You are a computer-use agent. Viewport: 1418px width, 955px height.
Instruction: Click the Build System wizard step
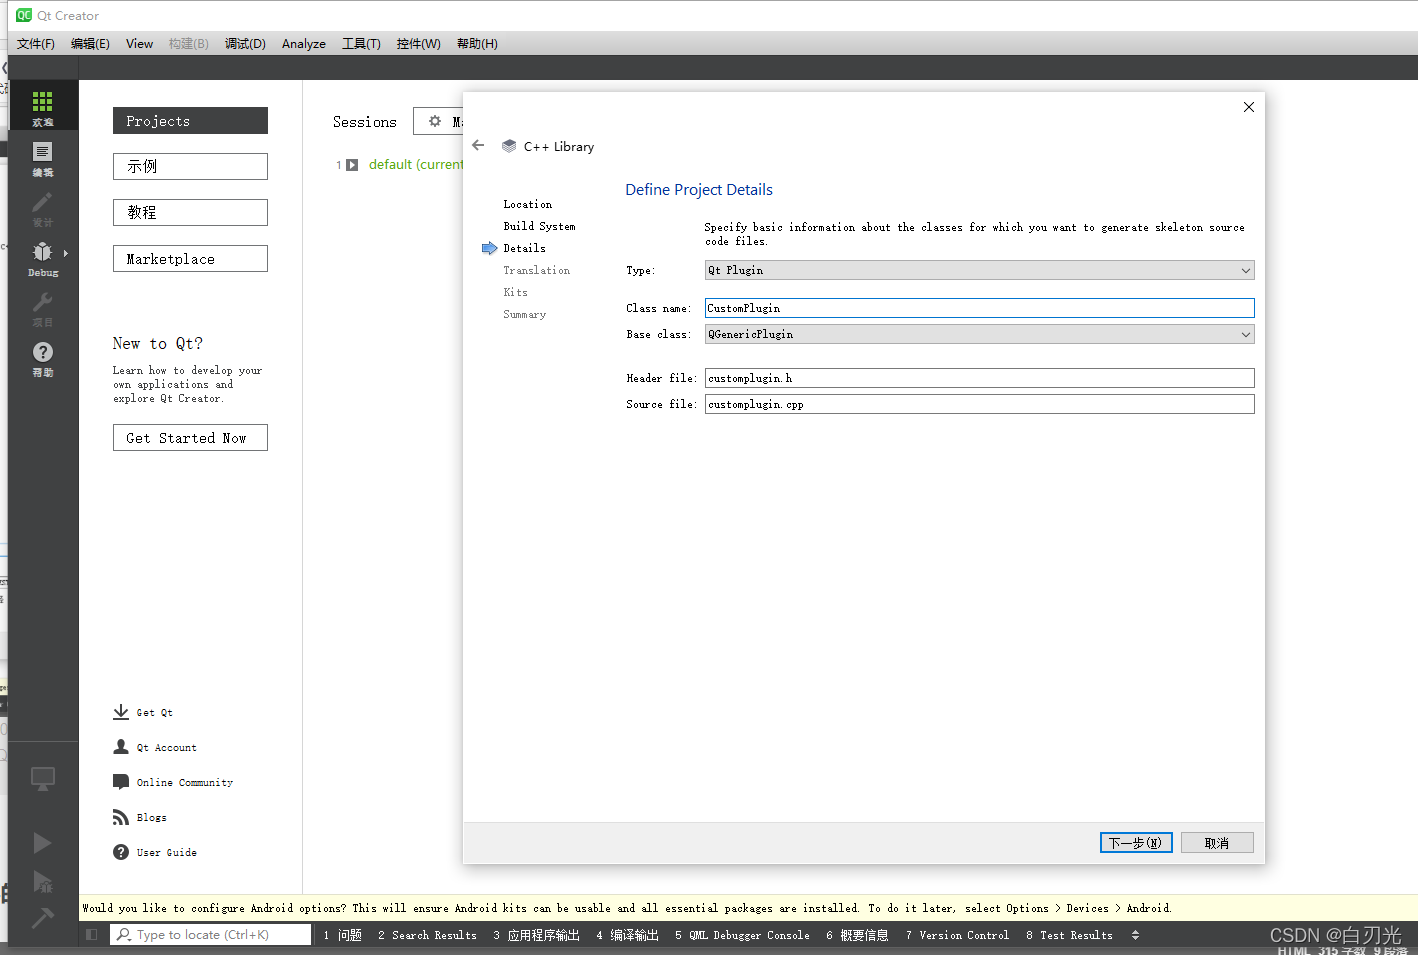pos(539,226)
